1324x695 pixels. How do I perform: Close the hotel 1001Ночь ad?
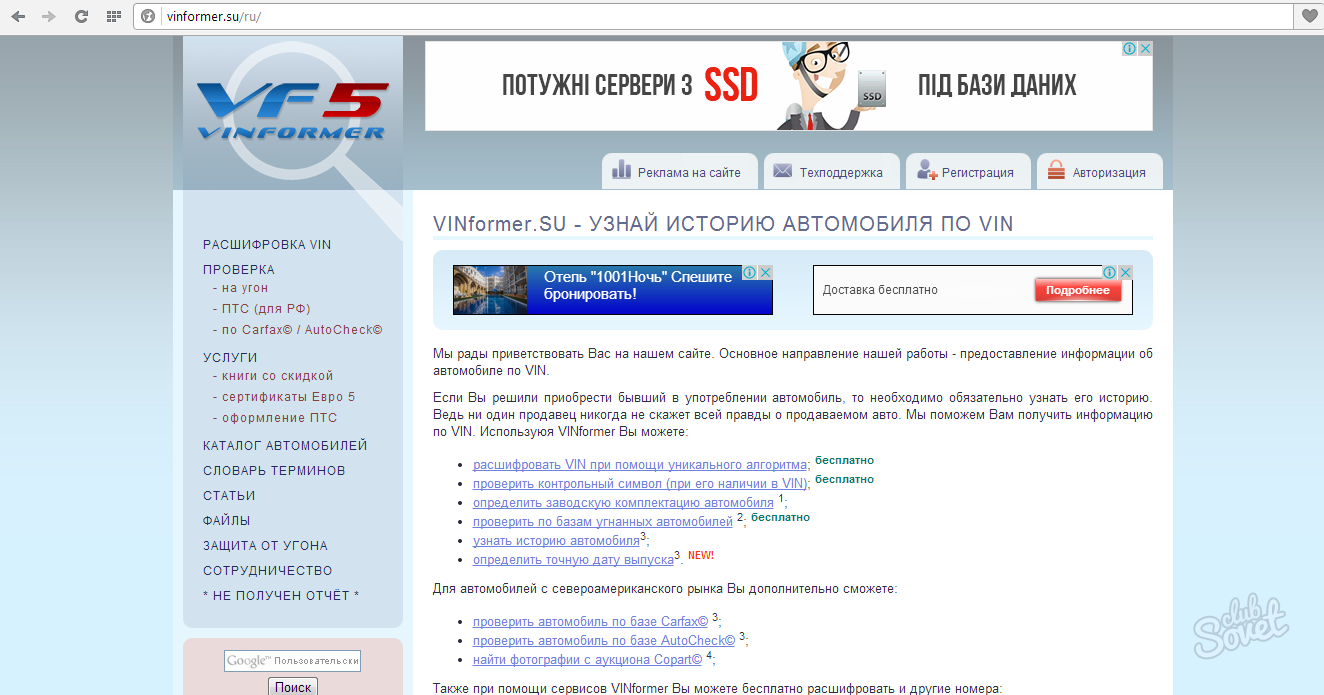[x=765, y=273]
